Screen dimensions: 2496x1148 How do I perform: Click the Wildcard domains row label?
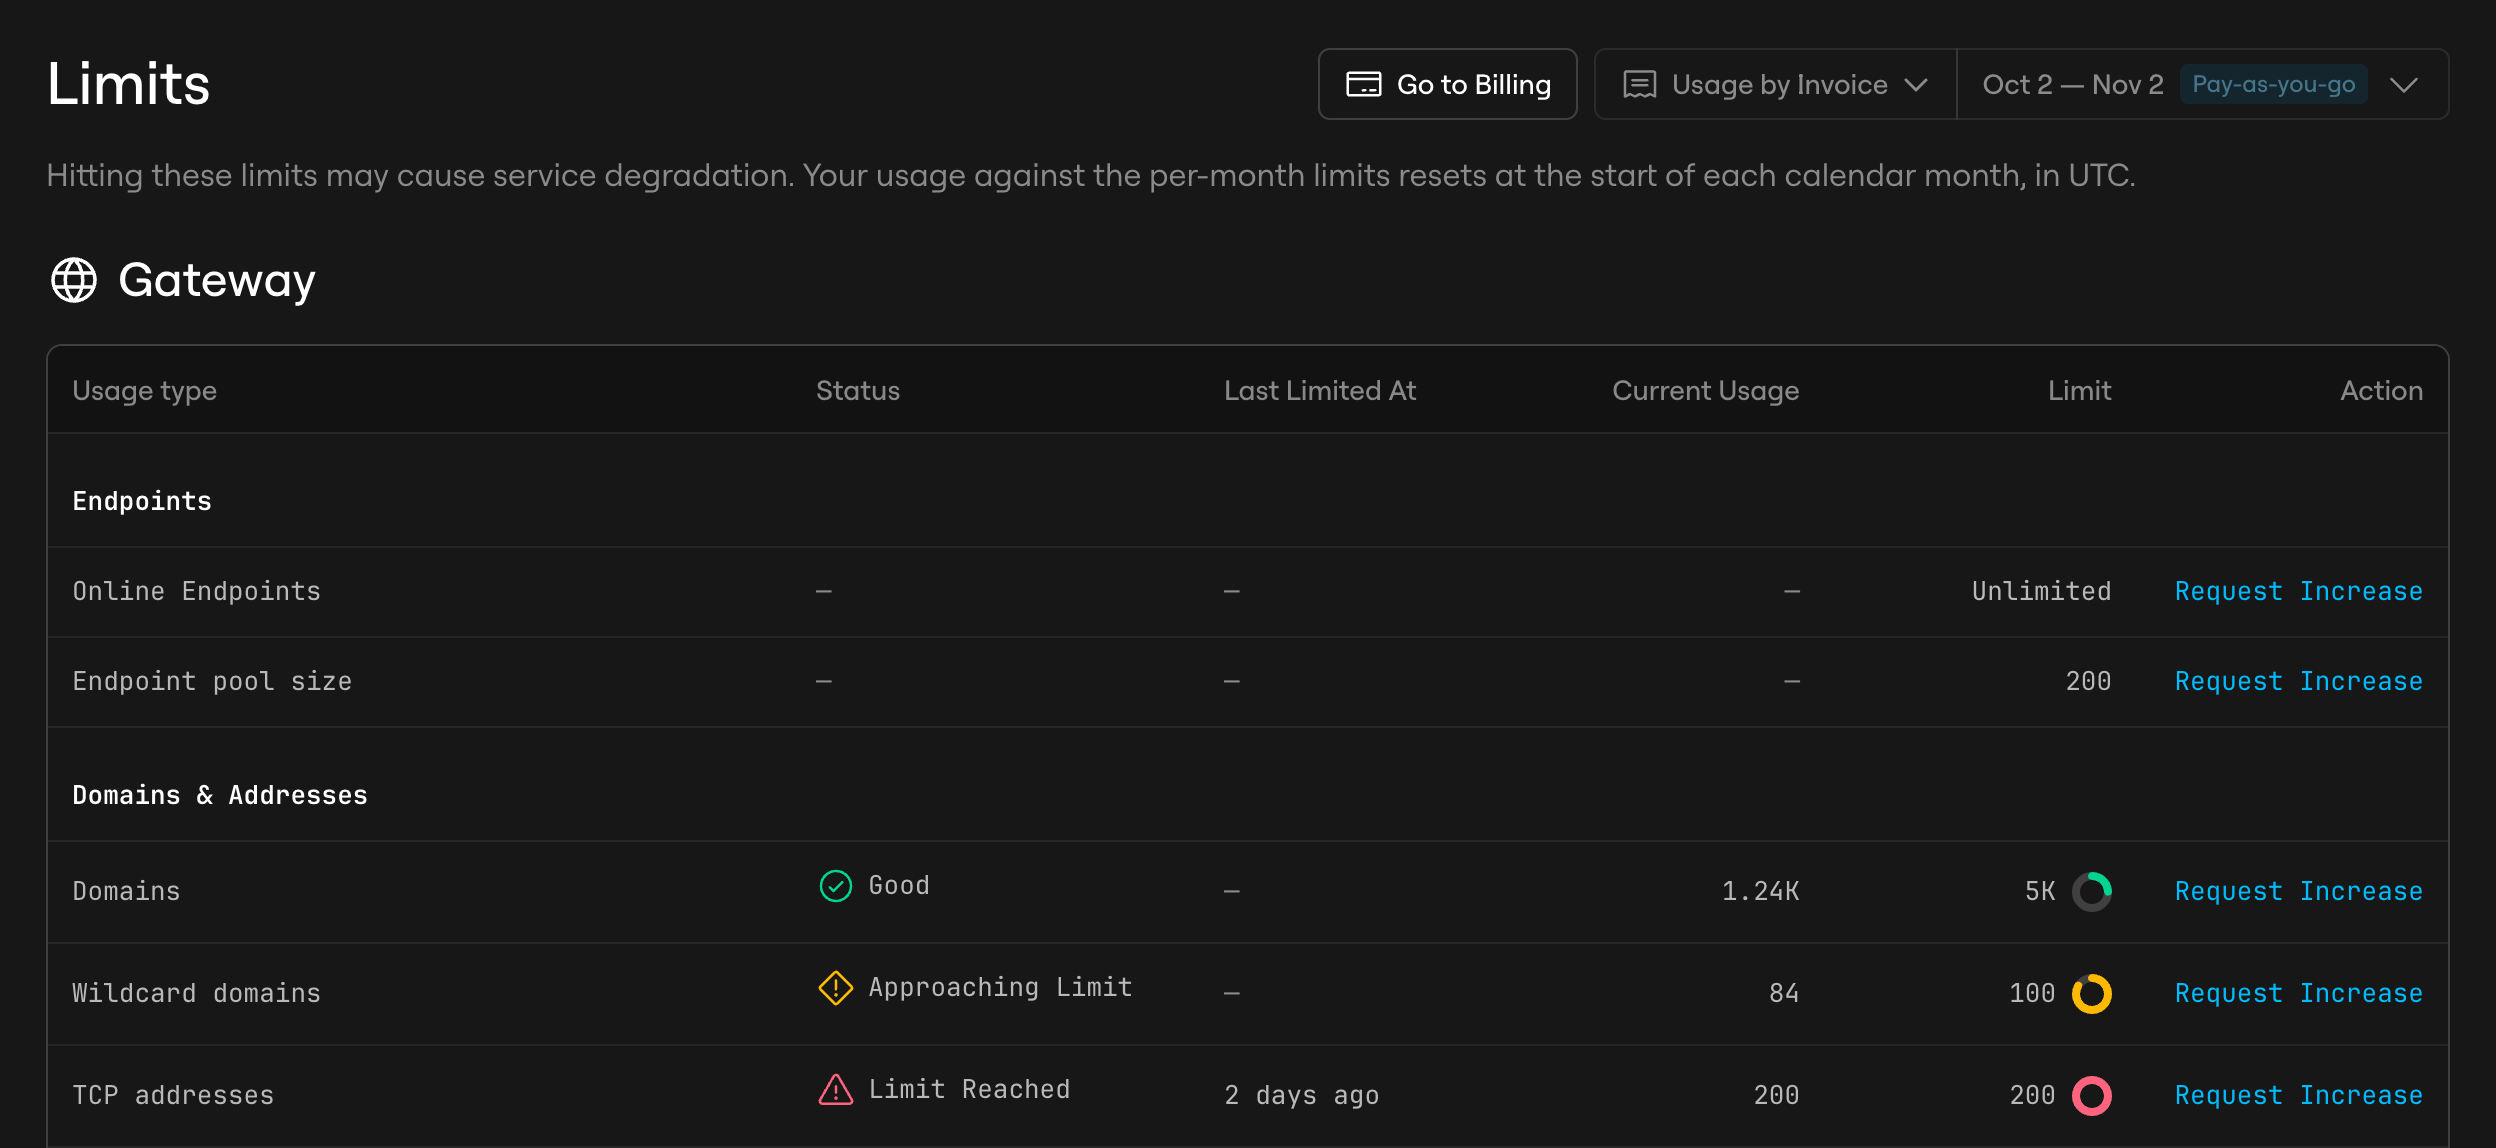pos(197,993)
